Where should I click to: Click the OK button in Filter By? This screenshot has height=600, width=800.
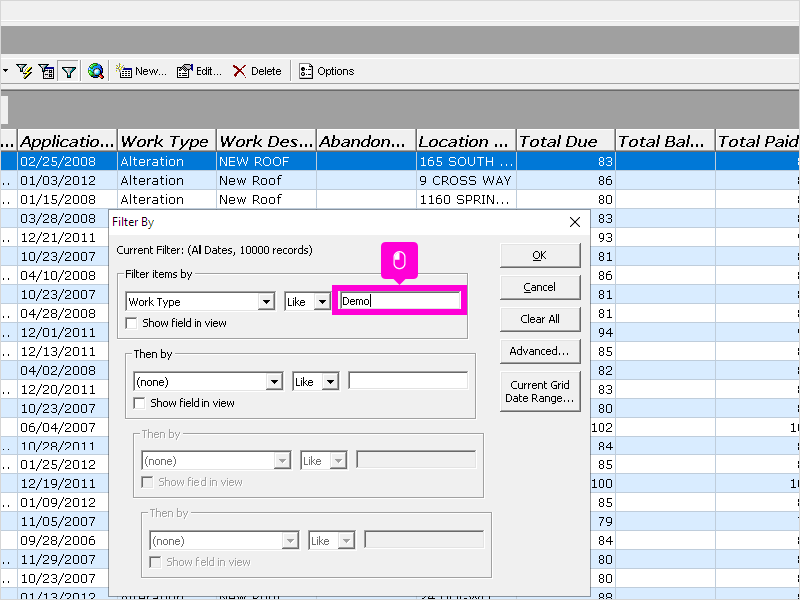[x=540, y=256]
